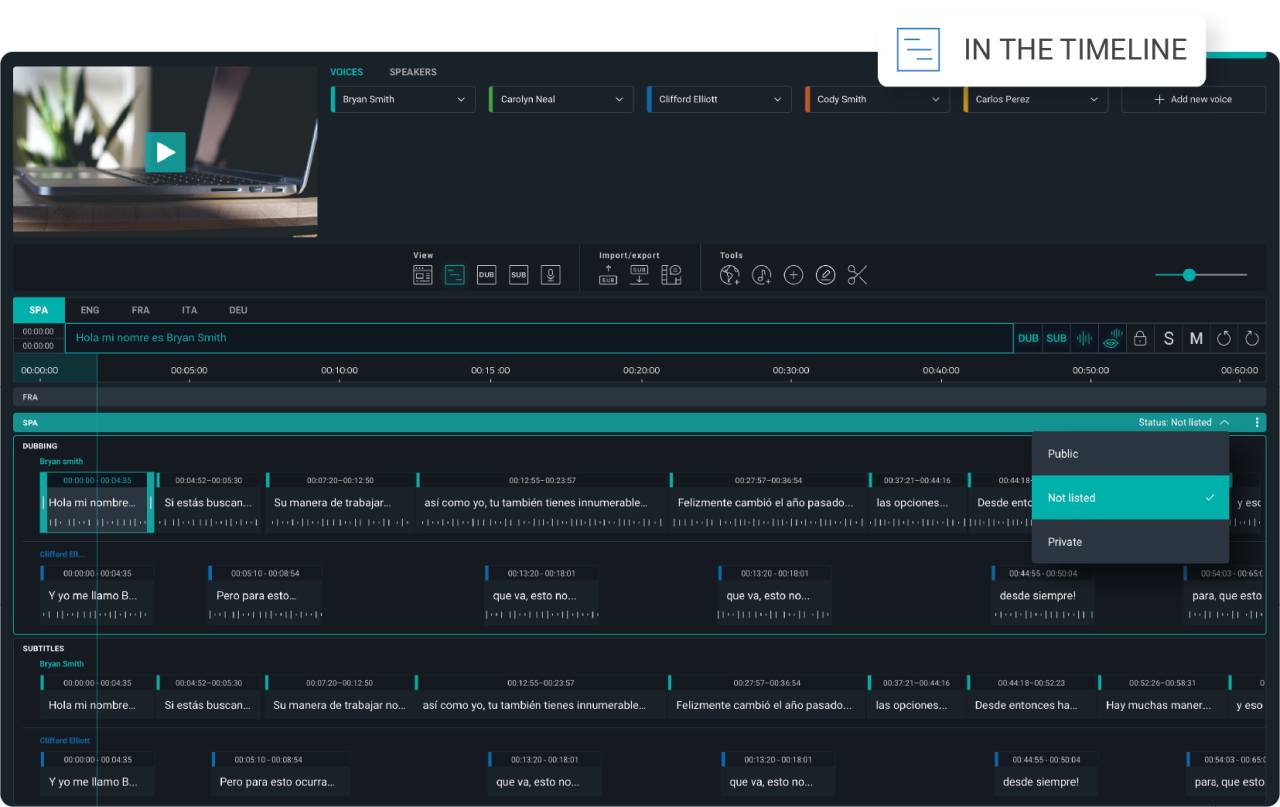Image resolution: width=1280 pixels, height=807 pixels.
Task: Switch to the ENG language tab
Action: coord(90,310)
